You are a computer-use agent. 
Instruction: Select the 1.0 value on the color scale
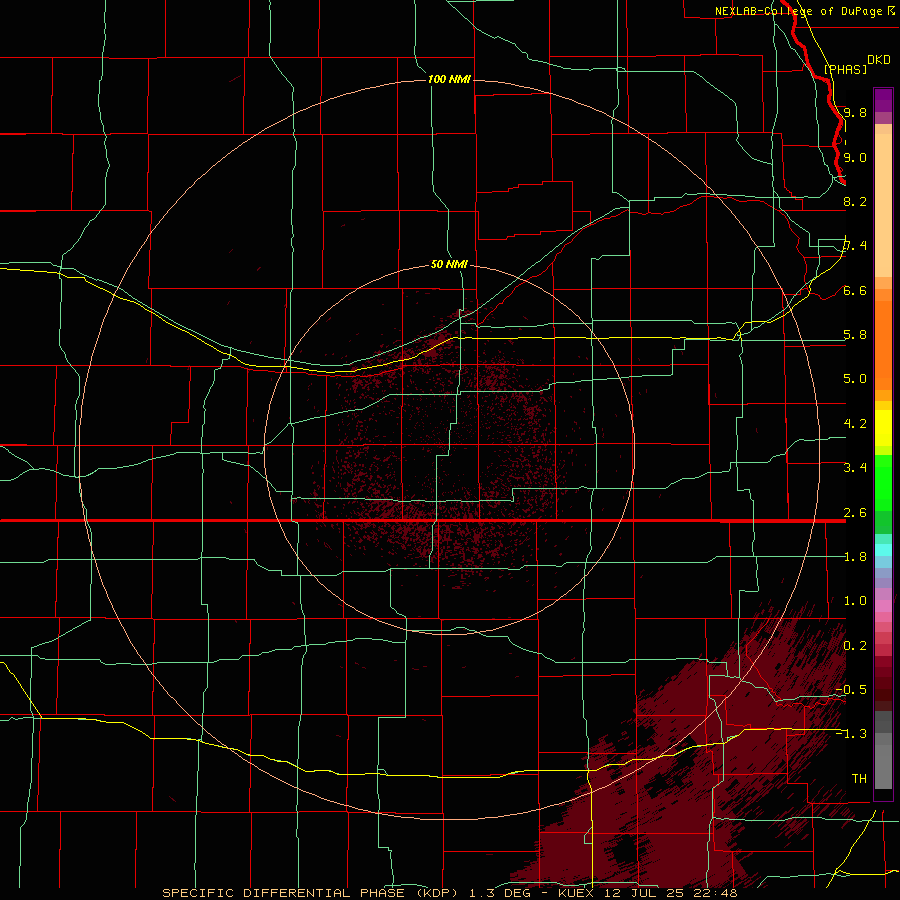pos(855,601)
